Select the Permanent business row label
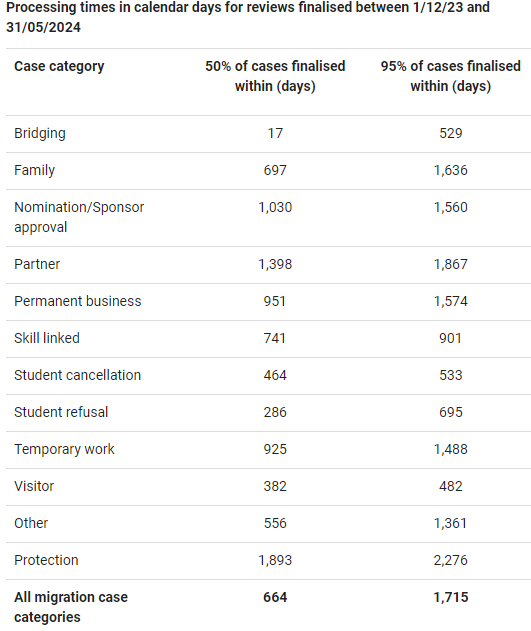Image resolution: width=531 pixels, height=631 pixels. [78, 301]
